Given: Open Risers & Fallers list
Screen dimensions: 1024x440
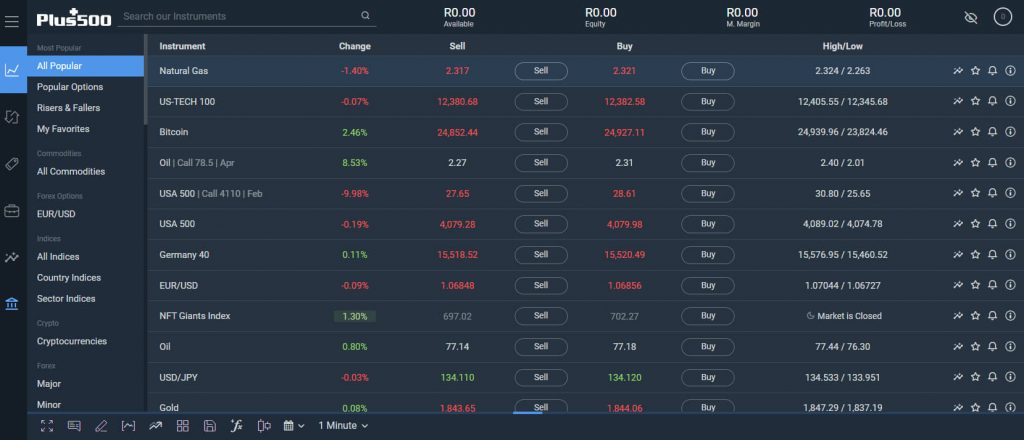Looking at the screenshot, I should (69, 108).
